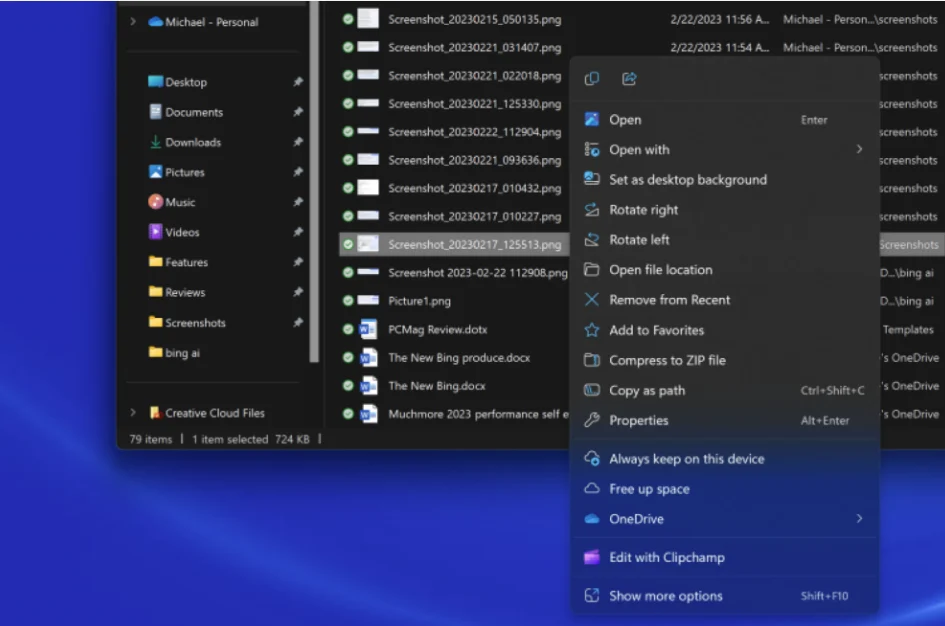Screen dimensions: 945x626
Task: Open the selected file via Open
Action: [x=724, y=119]
